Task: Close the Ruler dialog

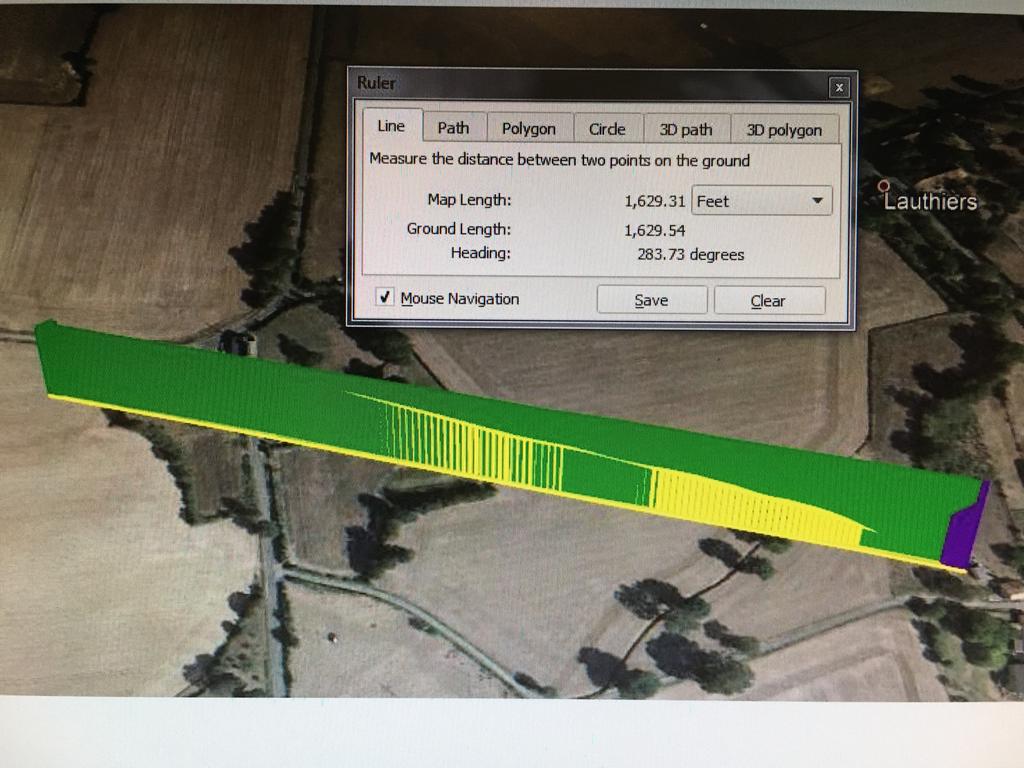Action: click(x=839, y=88)
